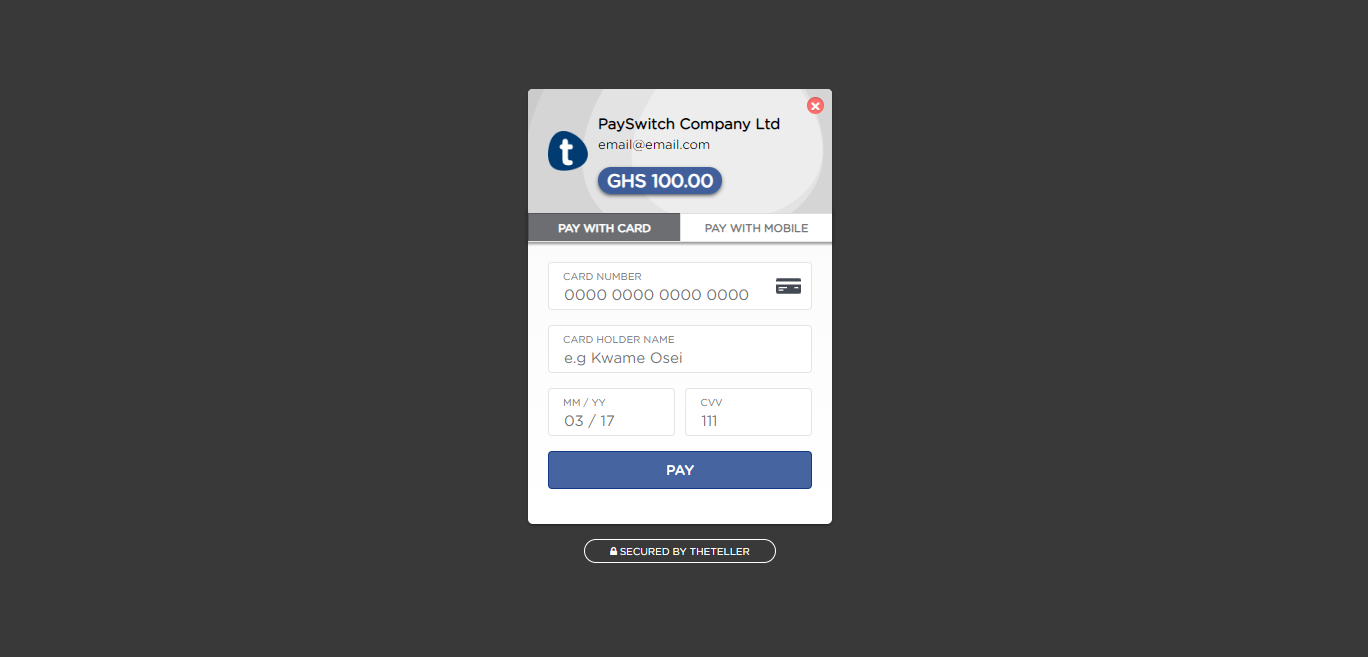
Task: Click the CARD NUMBER field label
Action: [602, 276]
